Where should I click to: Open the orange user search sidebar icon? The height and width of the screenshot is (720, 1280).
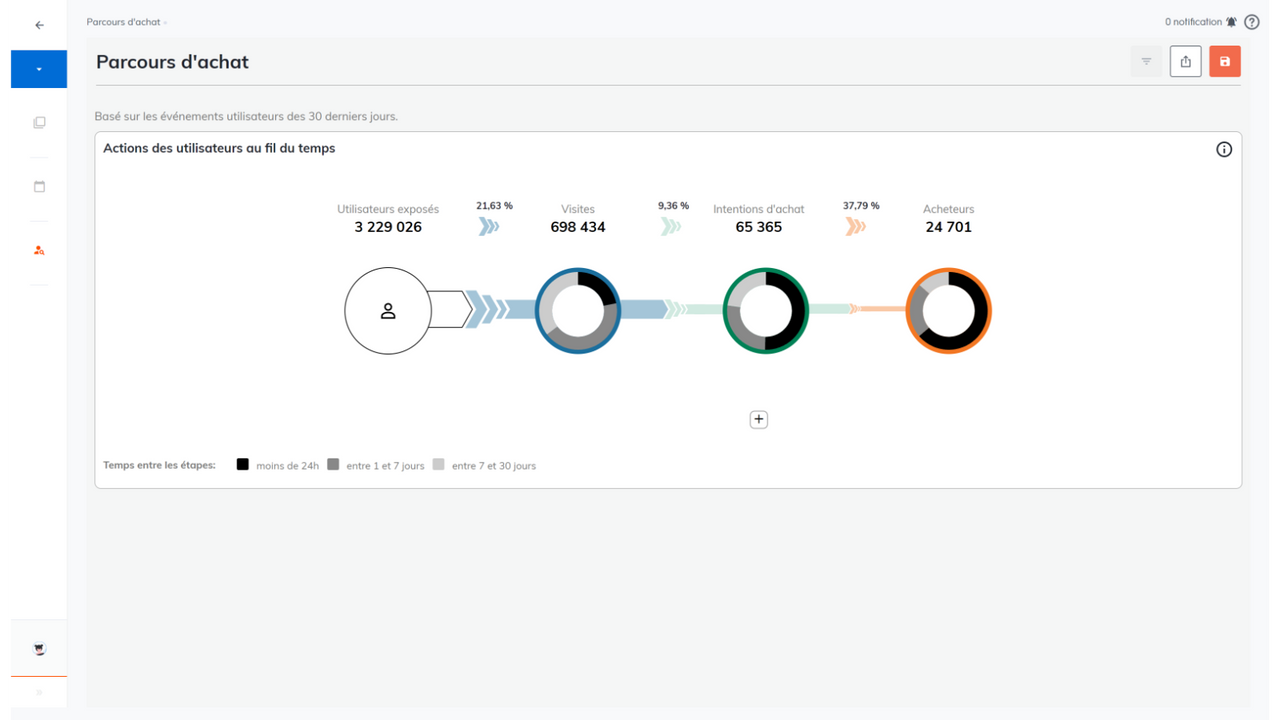pyautogui.click(x=39, y=250)
